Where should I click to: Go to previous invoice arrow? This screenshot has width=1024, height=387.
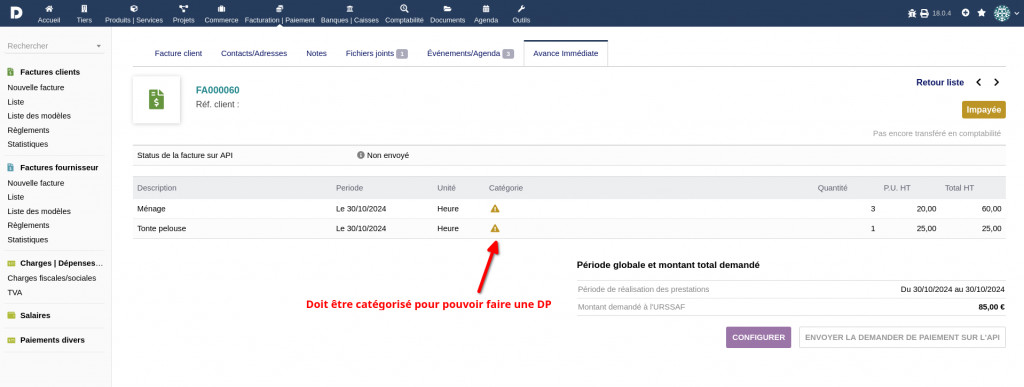tap(979, 82)
